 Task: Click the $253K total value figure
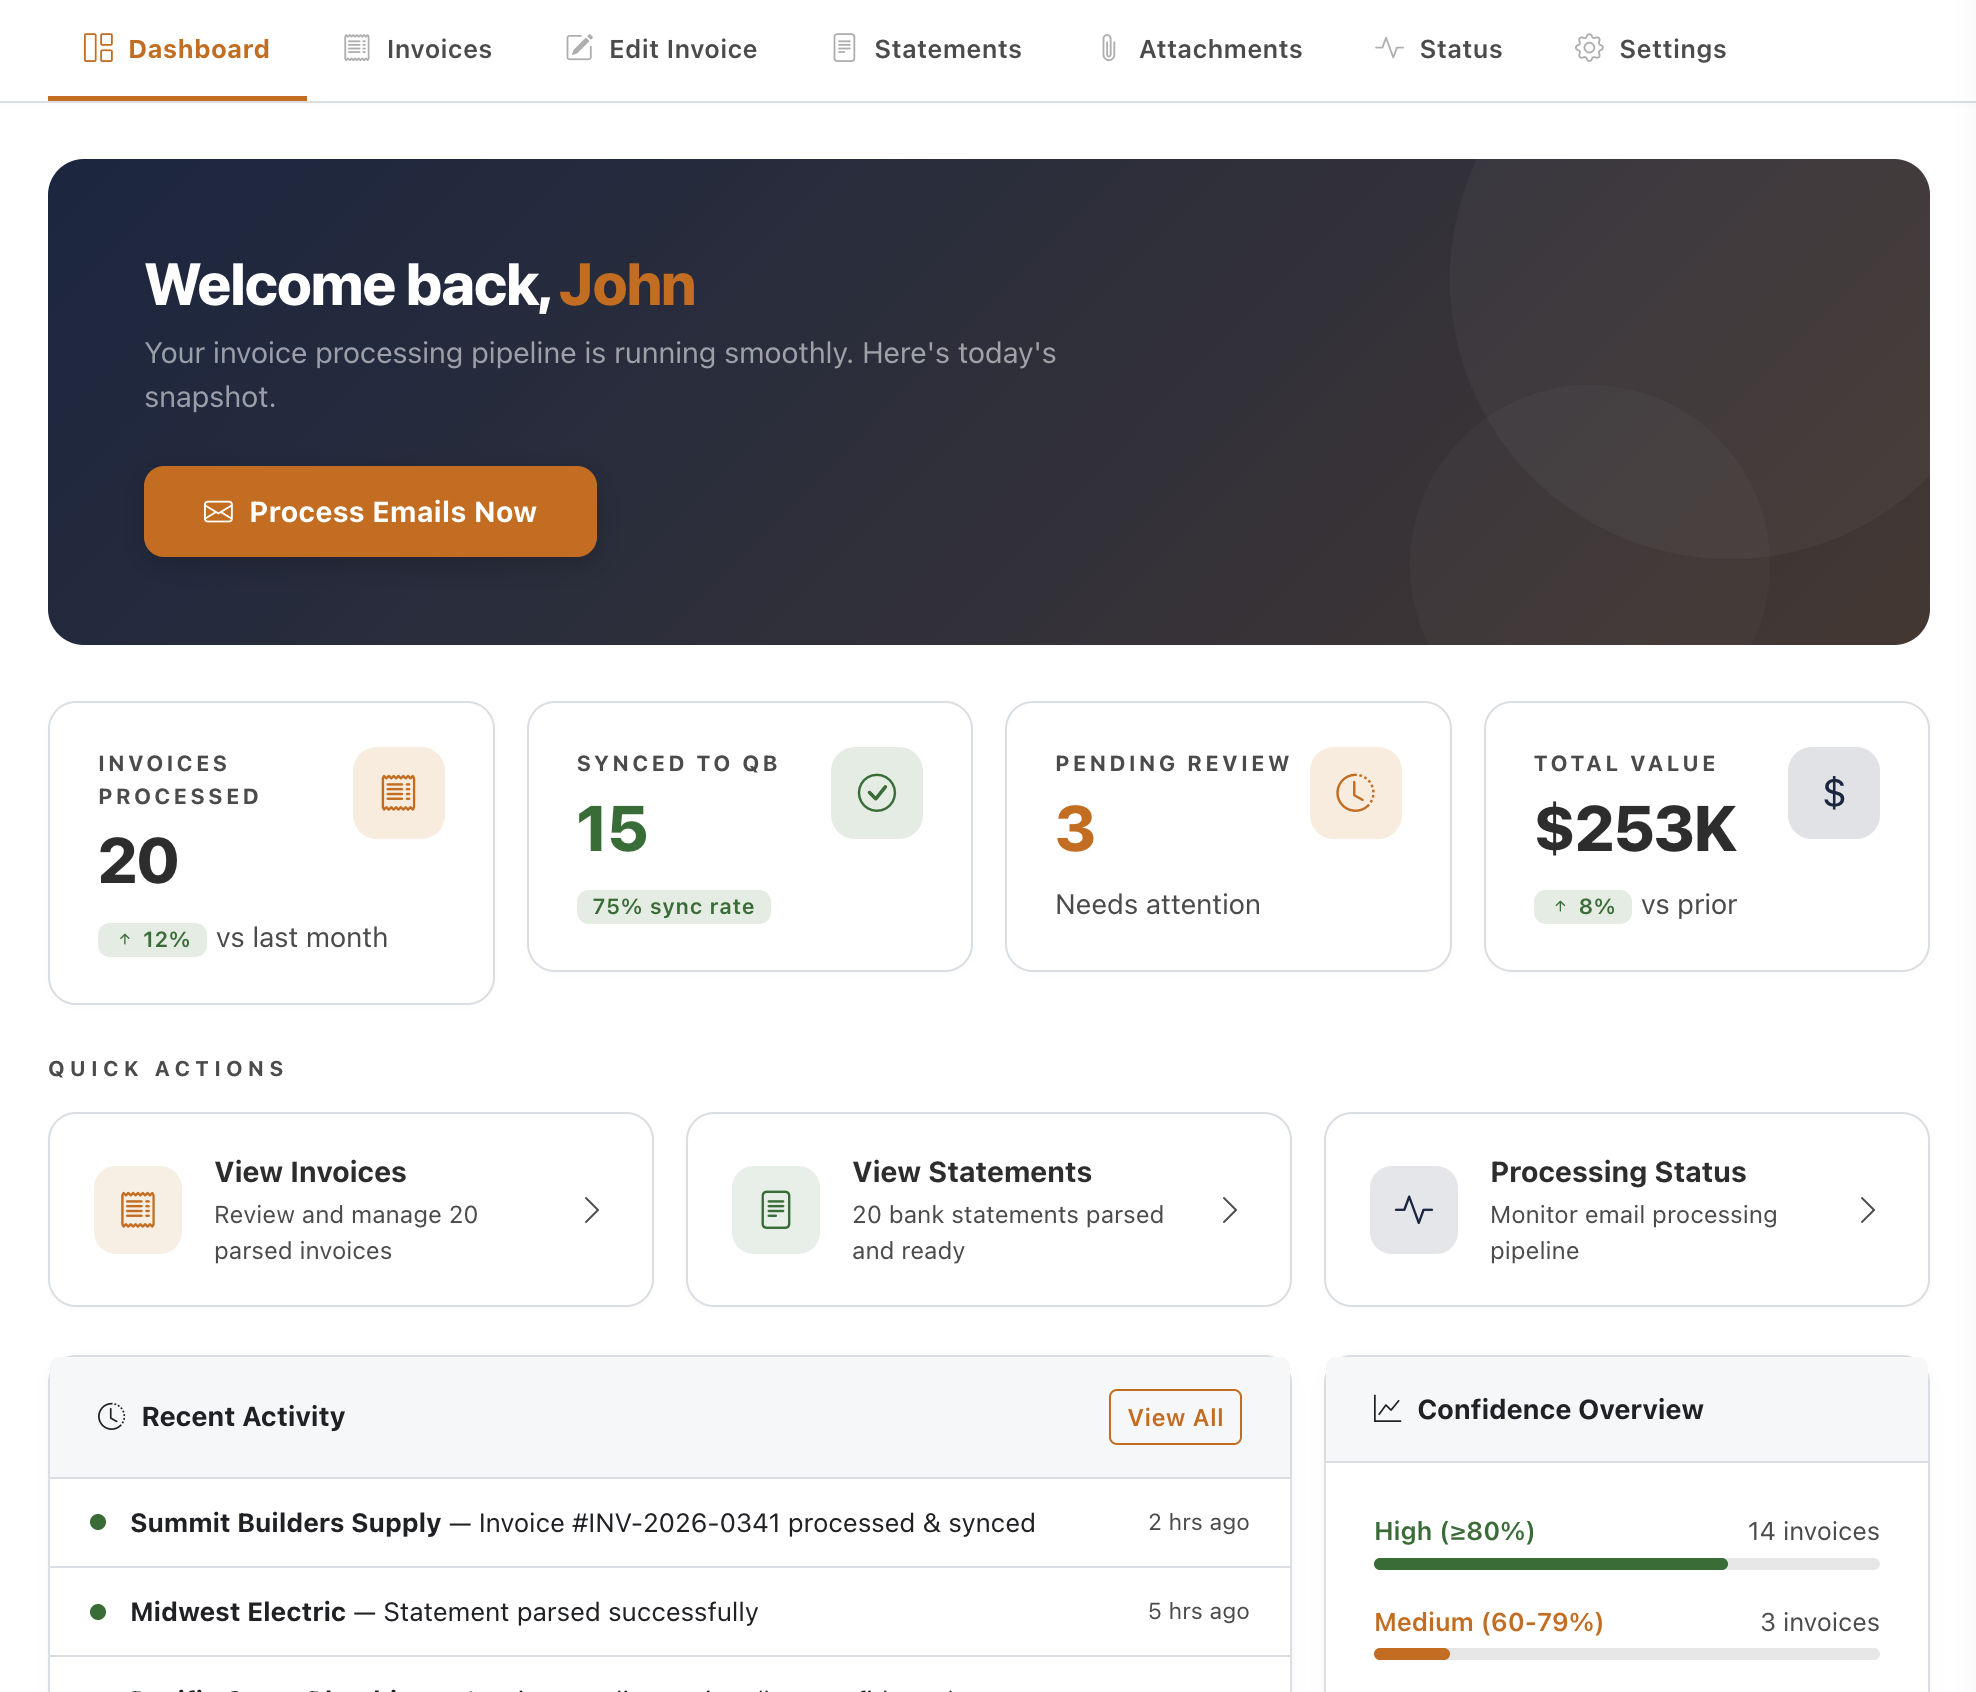click(x=1635, y=828)
